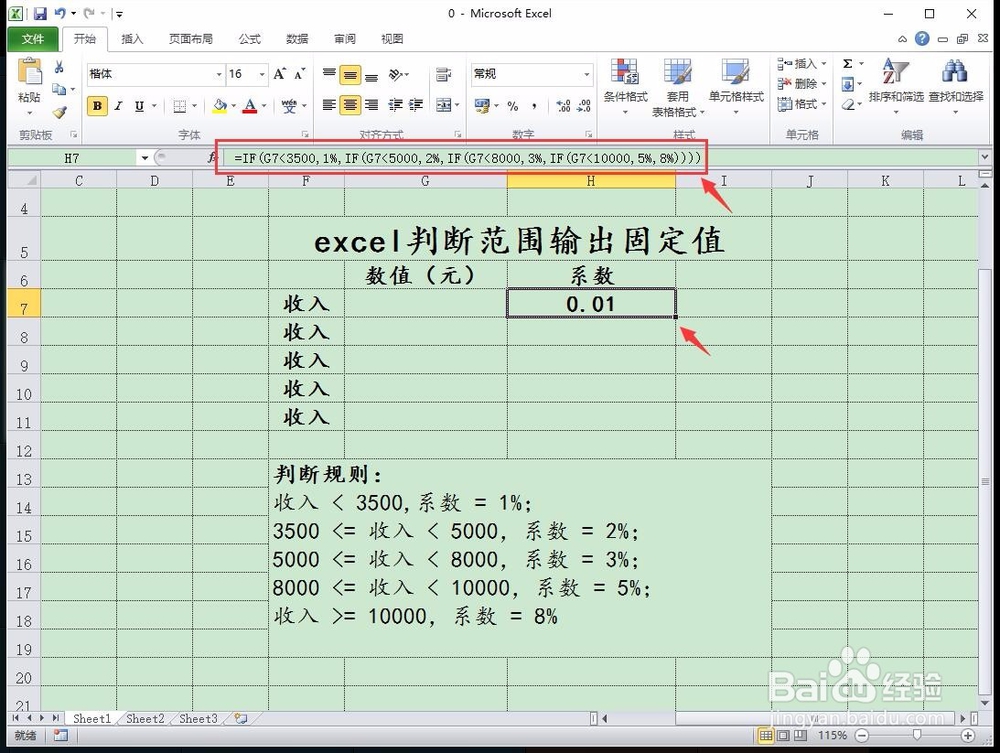The image size is (1000, 753).
Task: Click font color red A
Action: (250, 106)
